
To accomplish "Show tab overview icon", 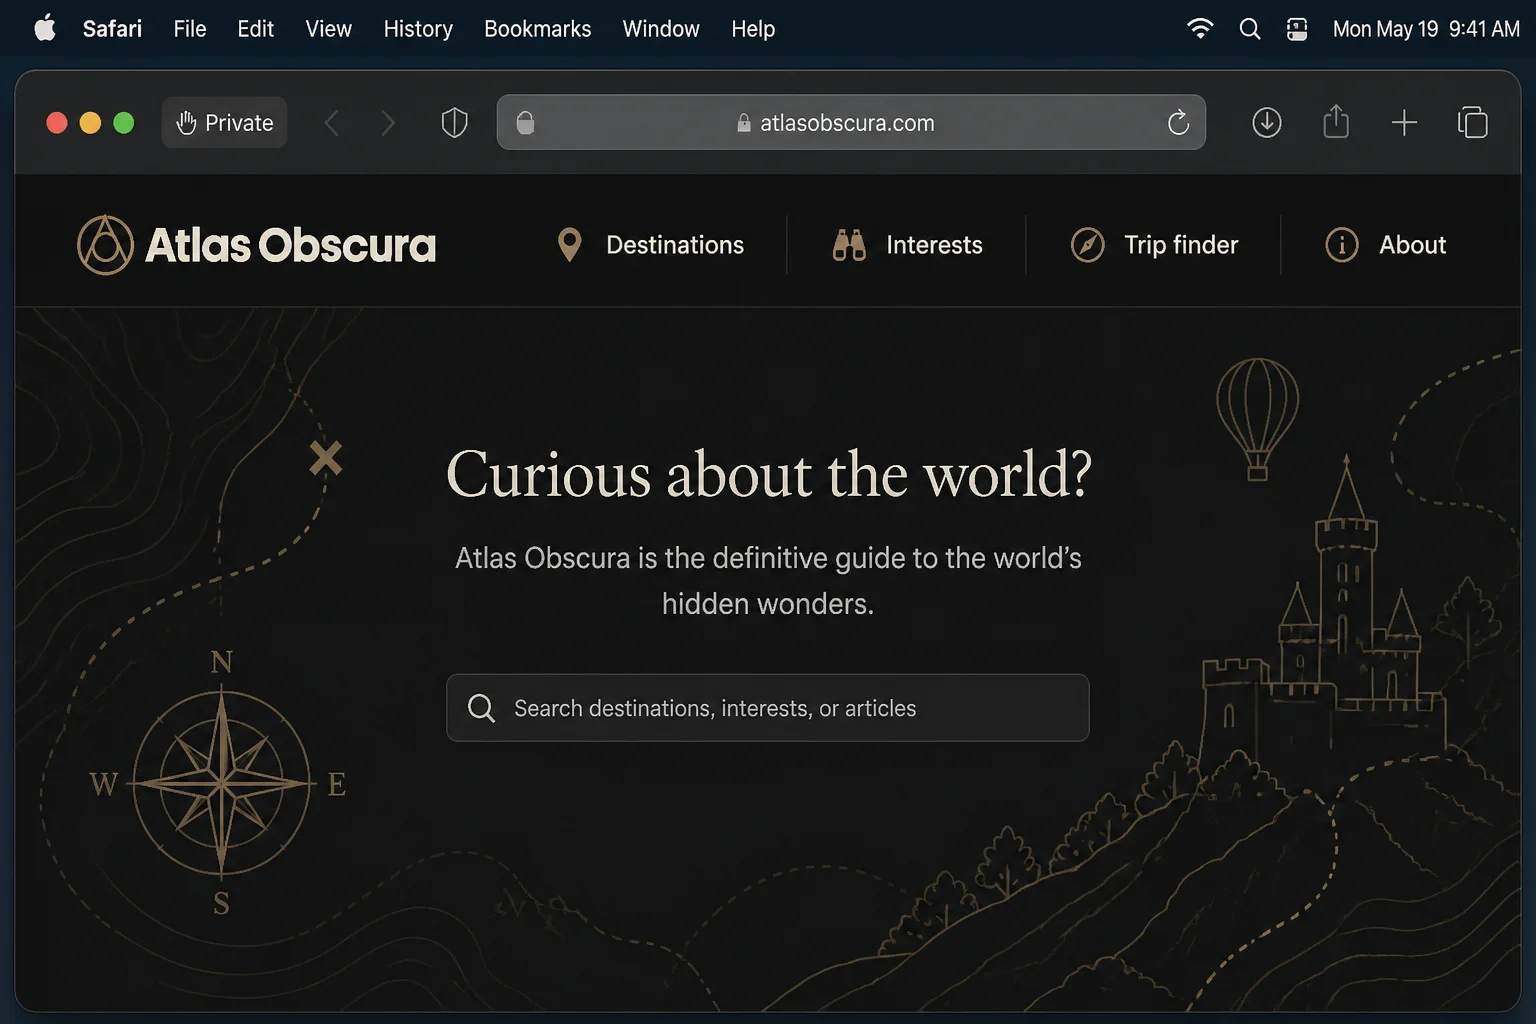I will coord(1473,123).
